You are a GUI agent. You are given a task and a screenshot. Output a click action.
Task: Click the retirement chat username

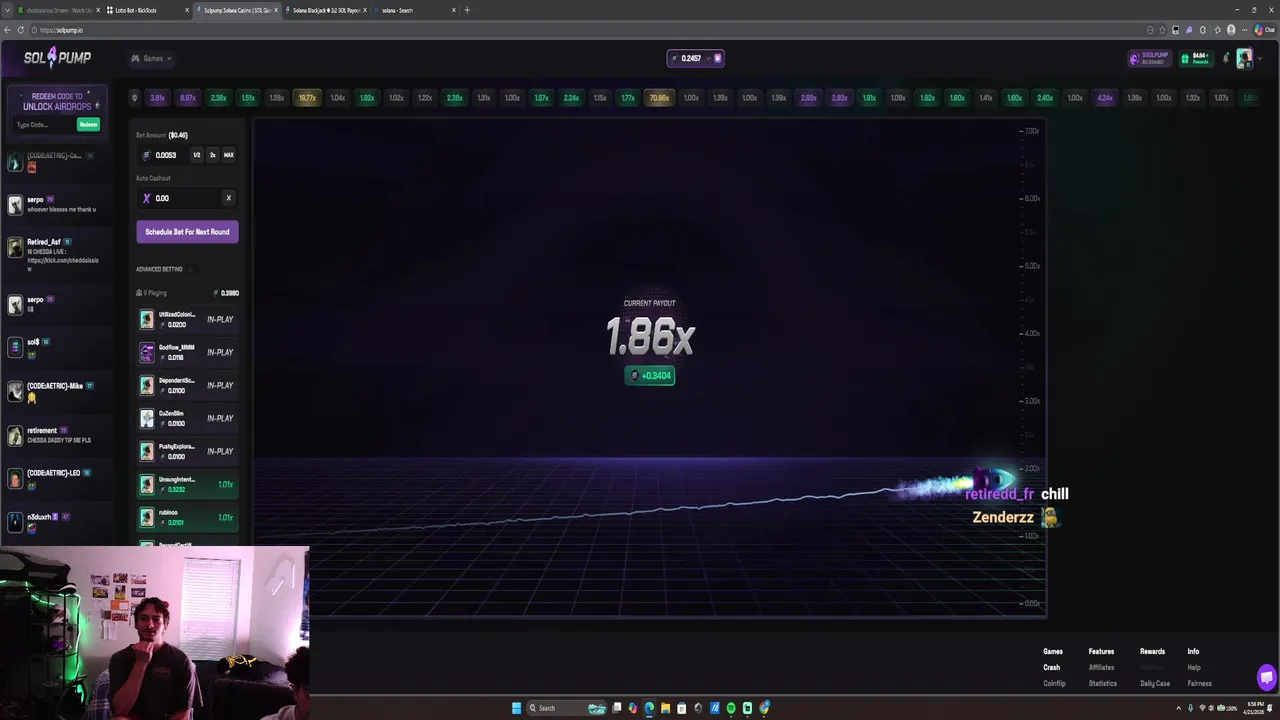[x=42, y=430]
